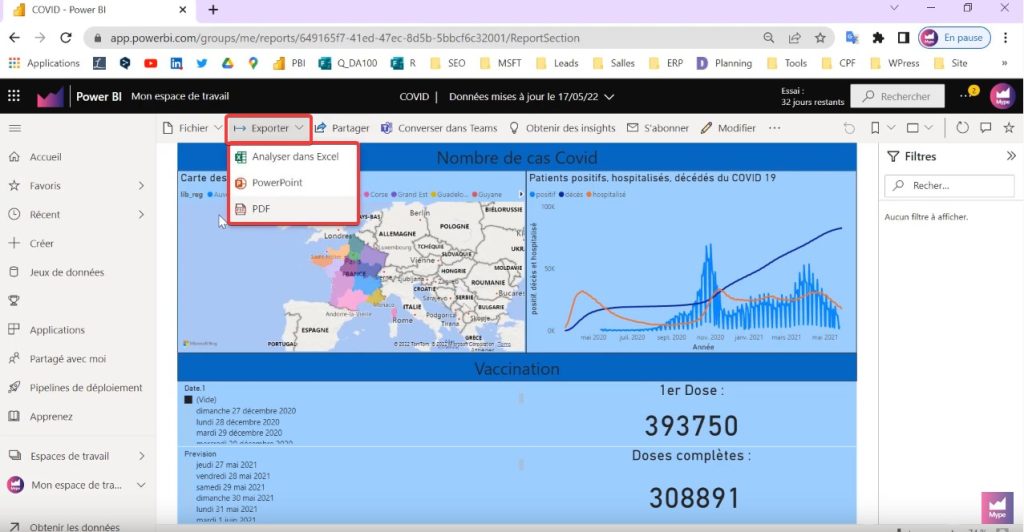
Task: Select mardi 29 décembre 2020 date
Action: pyautogui.click(x=239, y=433)
